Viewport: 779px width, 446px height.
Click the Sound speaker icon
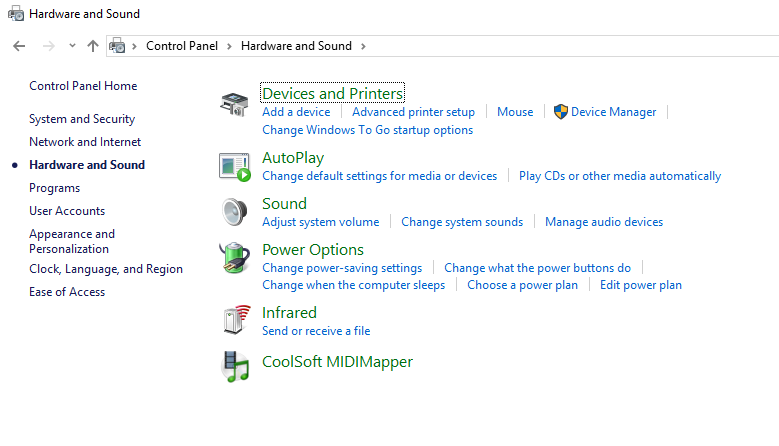pyautogui.click(x=235, y=212)
